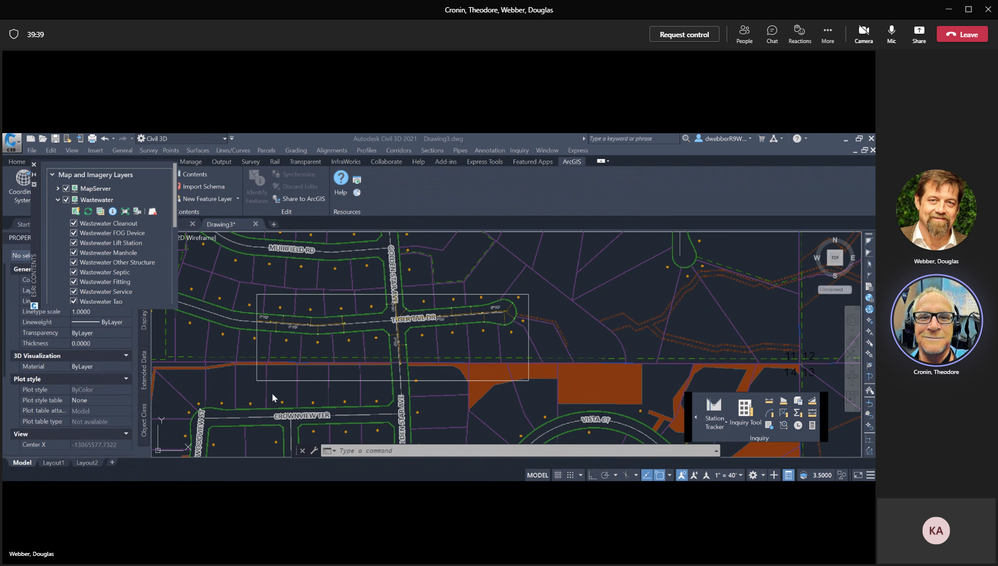Screen dimensions: 998x566
Task: Click the Request control button
Action: click(x=684, y=34)
